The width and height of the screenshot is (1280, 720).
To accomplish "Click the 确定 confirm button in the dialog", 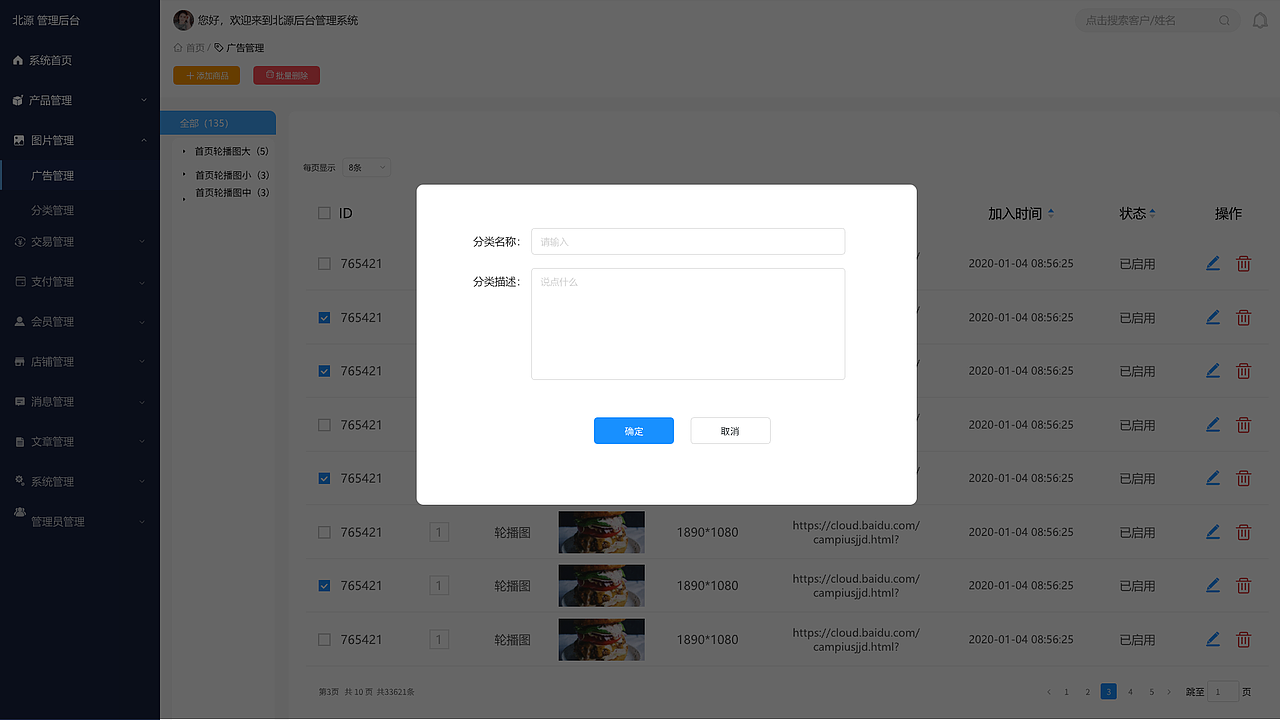I will [633, 430].
